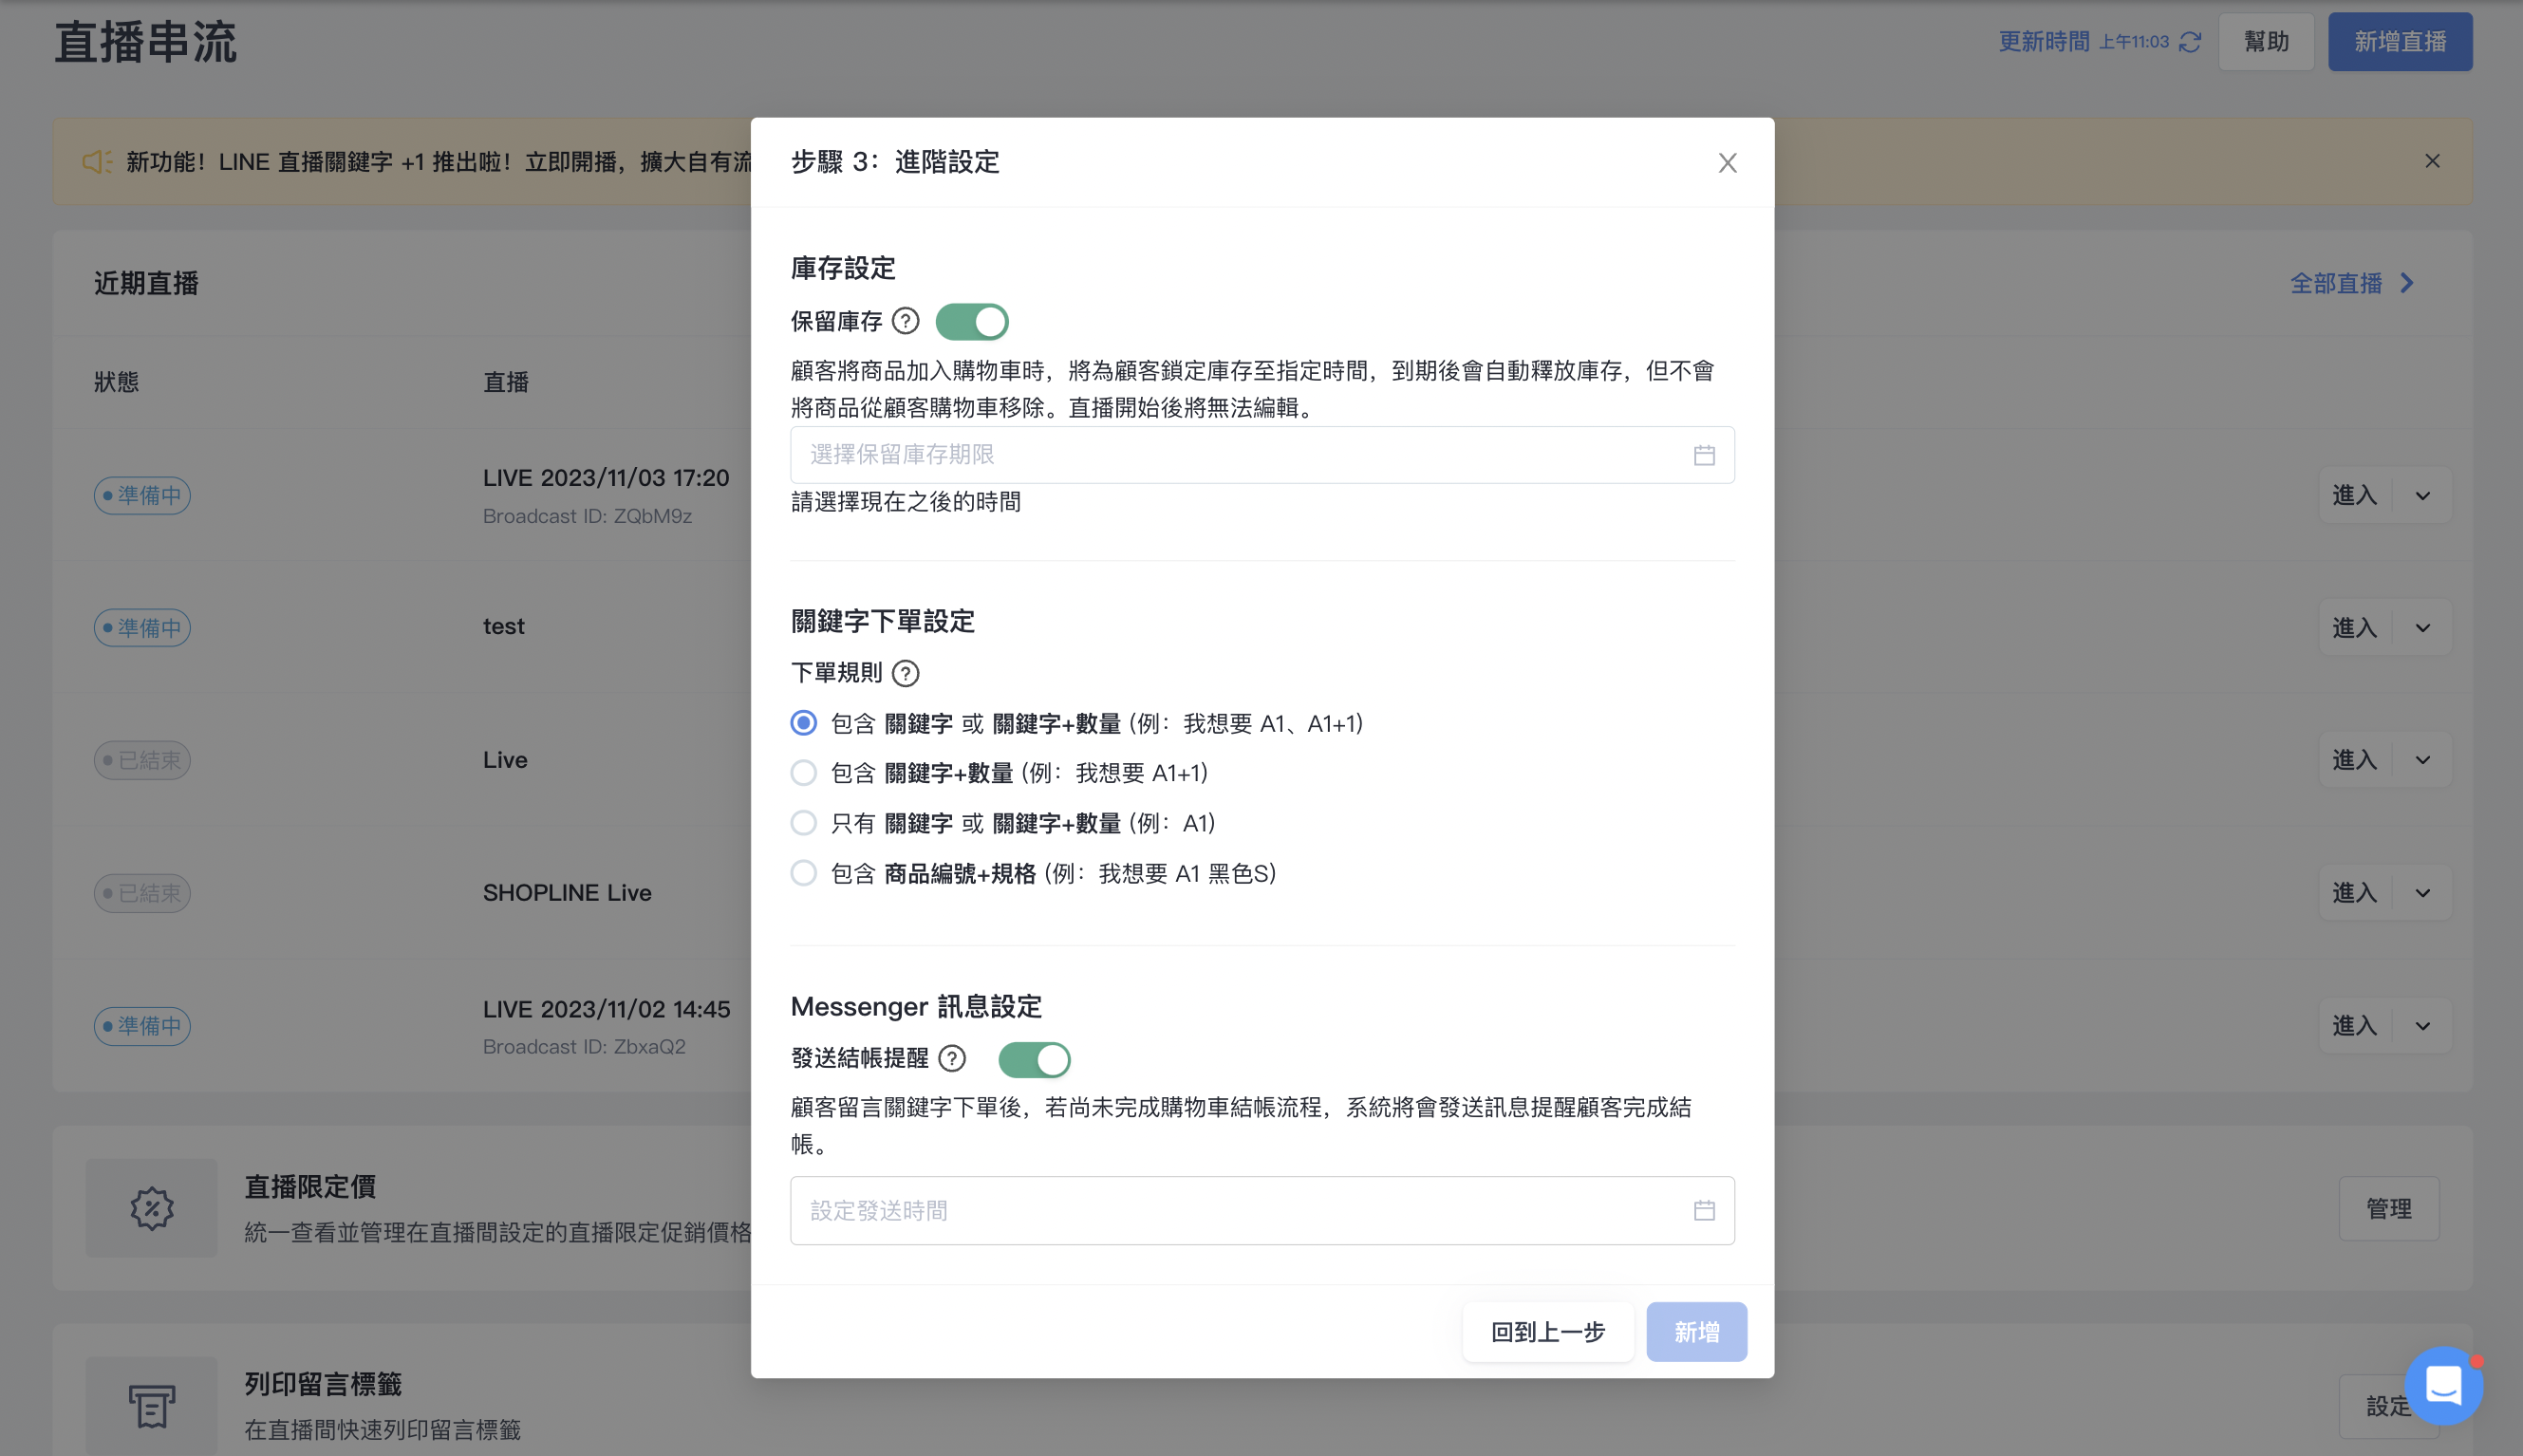Open the 設定發送時間 field
The height and width of the screenshot is (1456, 2523).
coord(1262,1211)
